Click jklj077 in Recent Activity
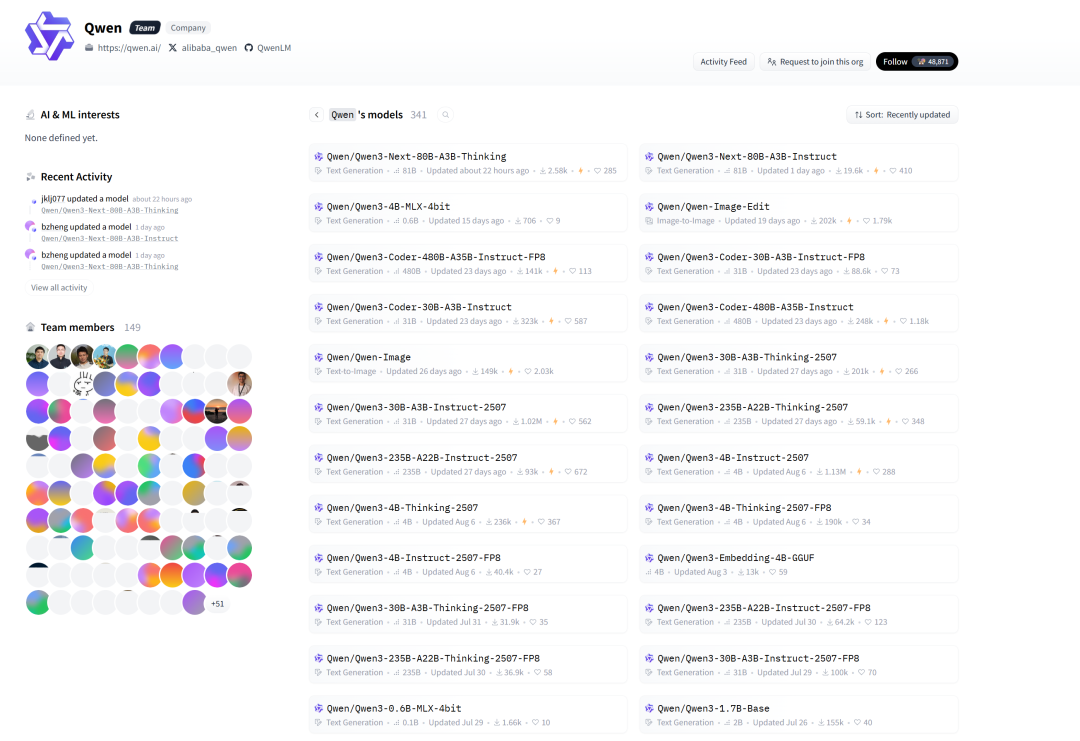Image resolution: width=1080 pixels, height=741 pixels. tap(53, 198)
